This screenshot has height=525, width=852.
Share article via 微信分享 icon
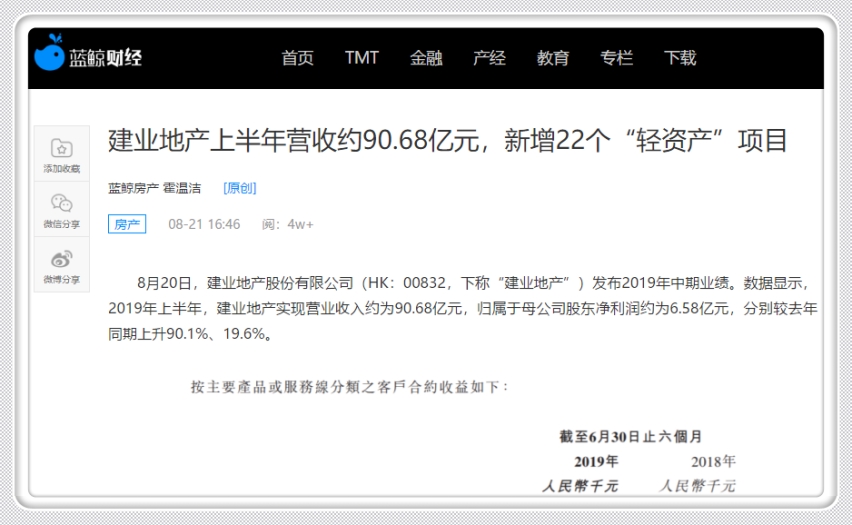click(61, 203)
